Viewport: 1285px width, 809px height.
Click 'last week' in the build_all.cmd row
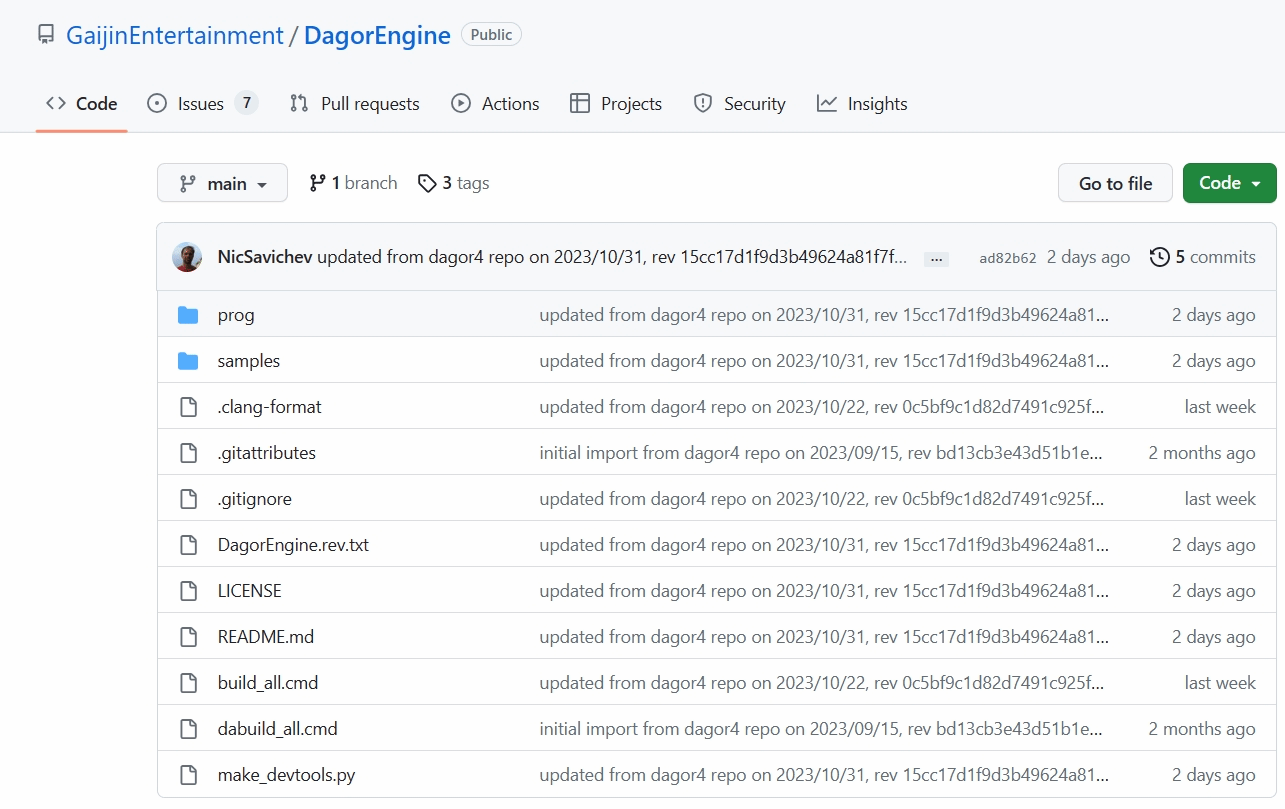pyautogui.click(x=1220, y=683)
